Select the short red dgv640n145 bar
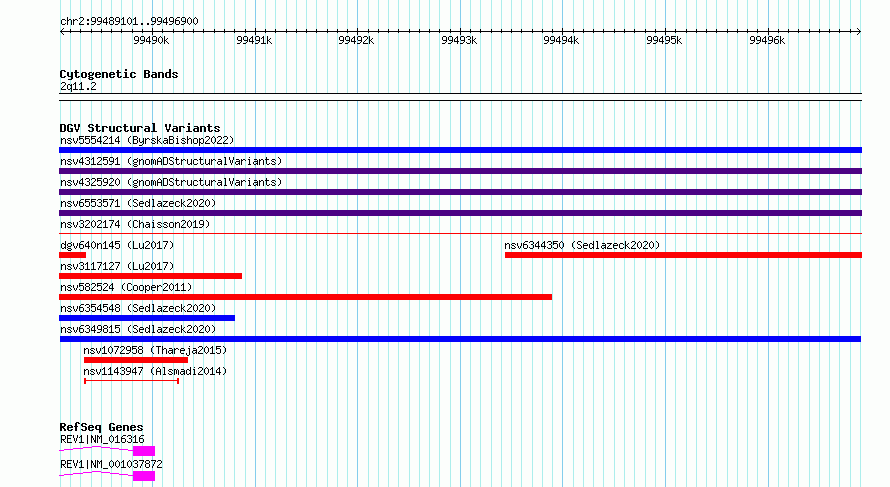 72,255
